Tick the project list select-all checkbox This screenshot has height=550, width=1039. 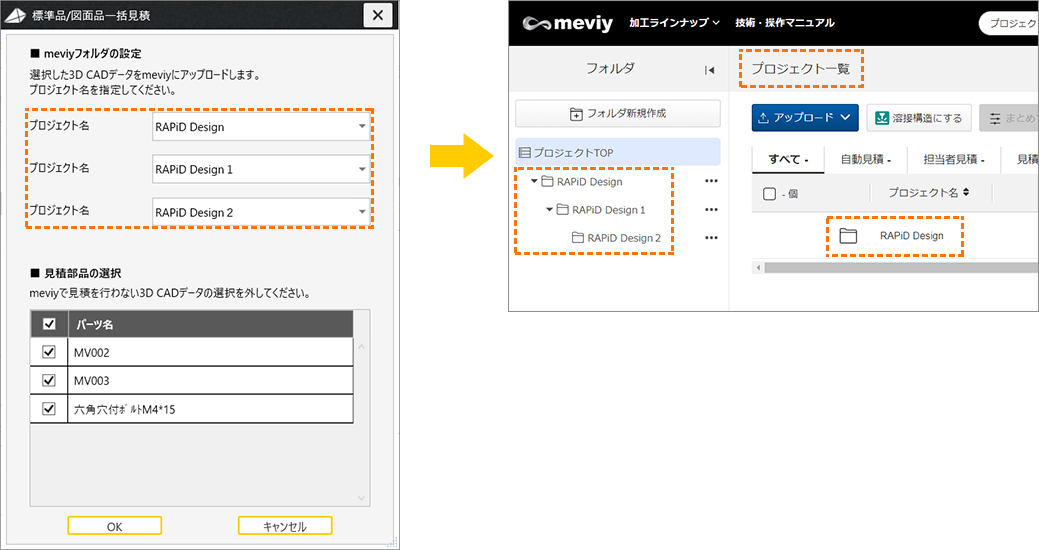click(x=769, y=193)
